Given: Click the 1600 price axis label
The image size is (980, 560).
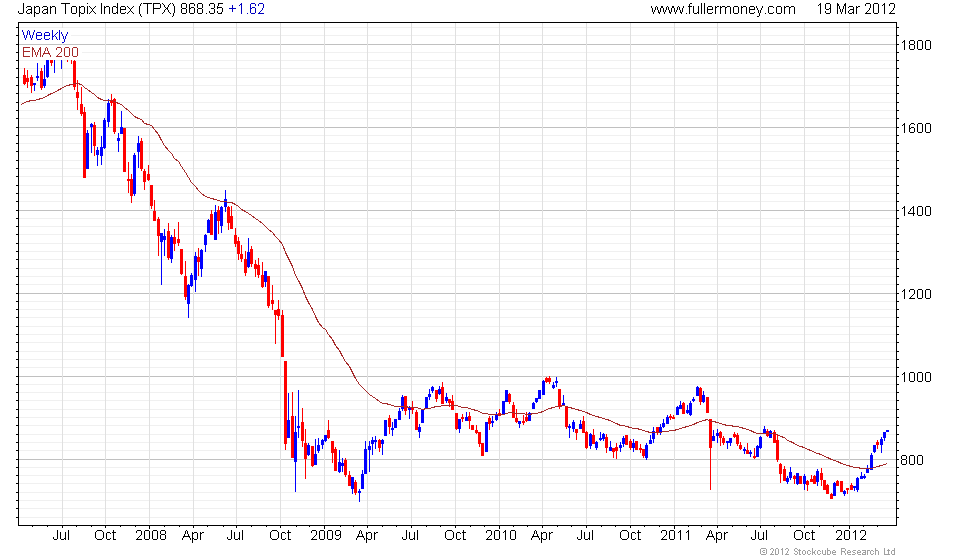Looking at the screenshot, I should pos(916,128).
